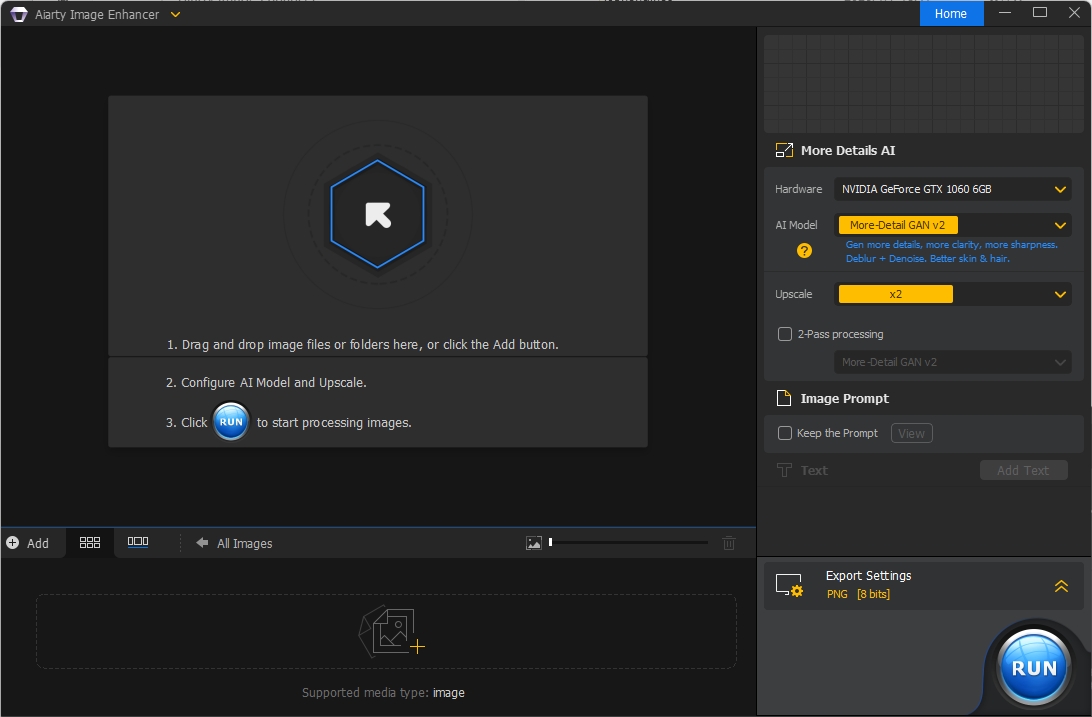Click the trash delete icon
The height and width of the screenshot is (717, 1092).
[729, 543]
